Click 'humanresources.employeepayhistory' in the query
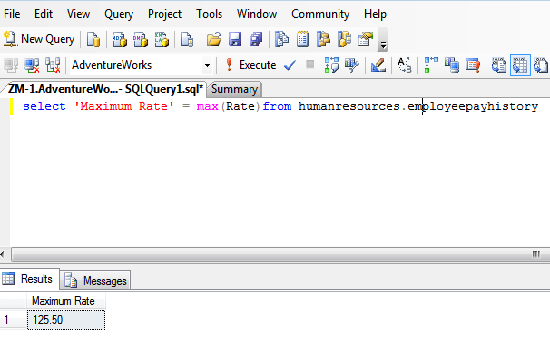The width and height of the screenshot is (550, 361). (418, 106)
